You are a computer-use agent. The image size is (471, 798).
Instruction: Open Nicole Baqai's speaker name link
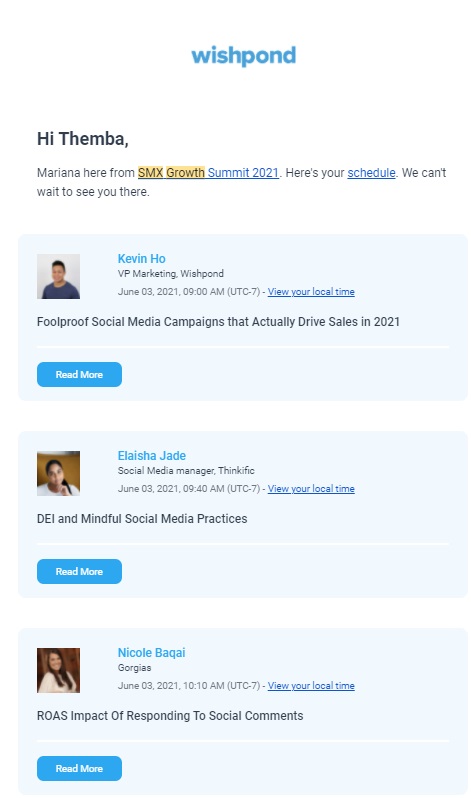[x=152, y=652]
